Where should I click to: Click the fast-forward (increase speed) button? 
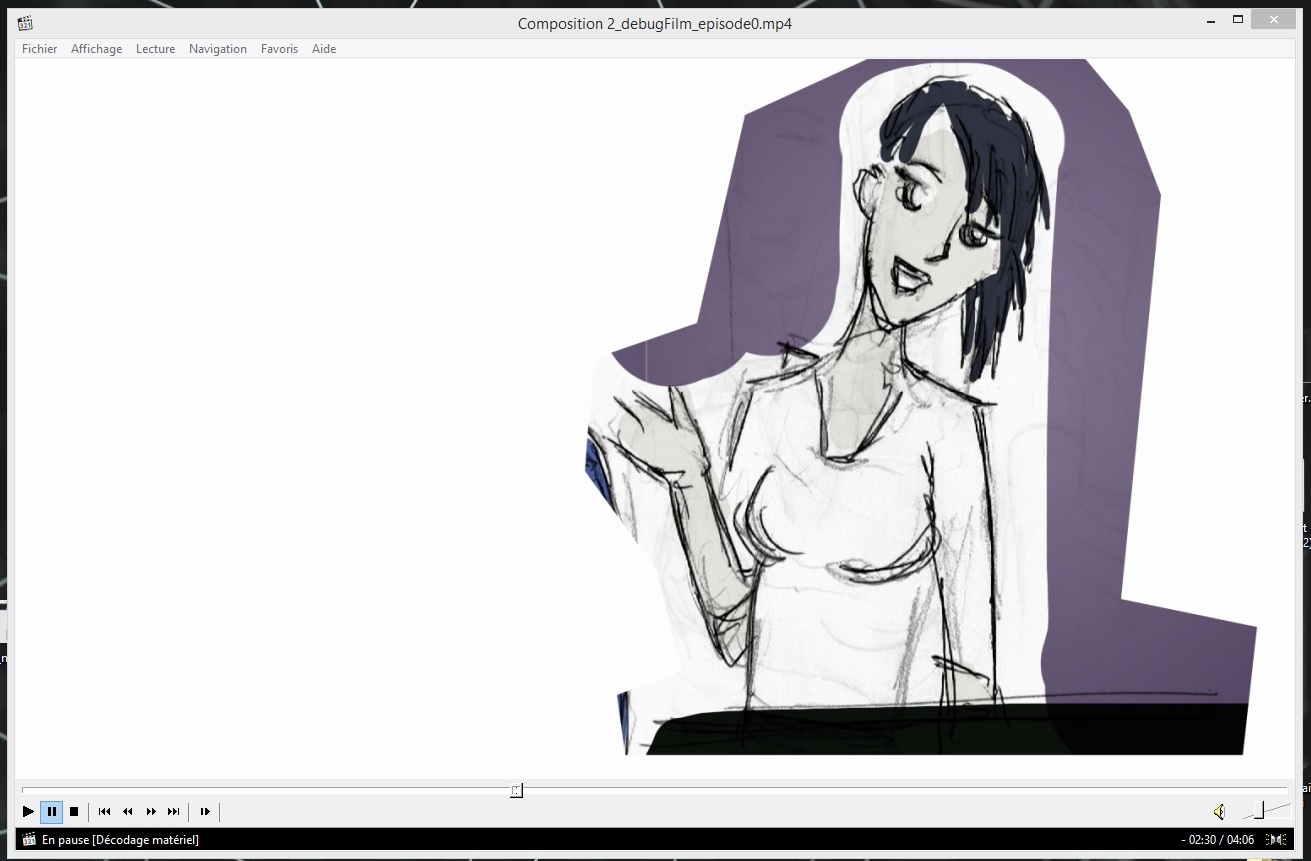click(151, 812)
